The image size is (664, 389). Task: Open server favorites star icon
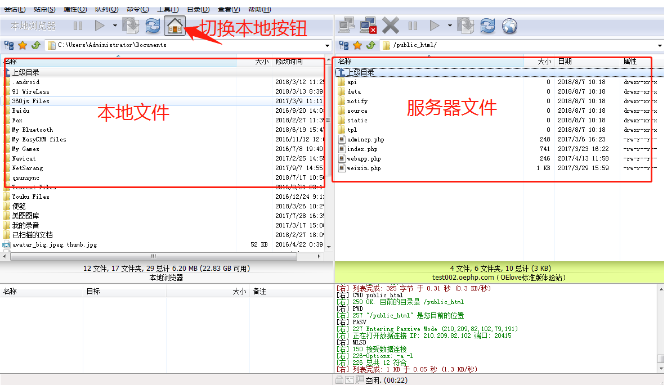(357, 45)
